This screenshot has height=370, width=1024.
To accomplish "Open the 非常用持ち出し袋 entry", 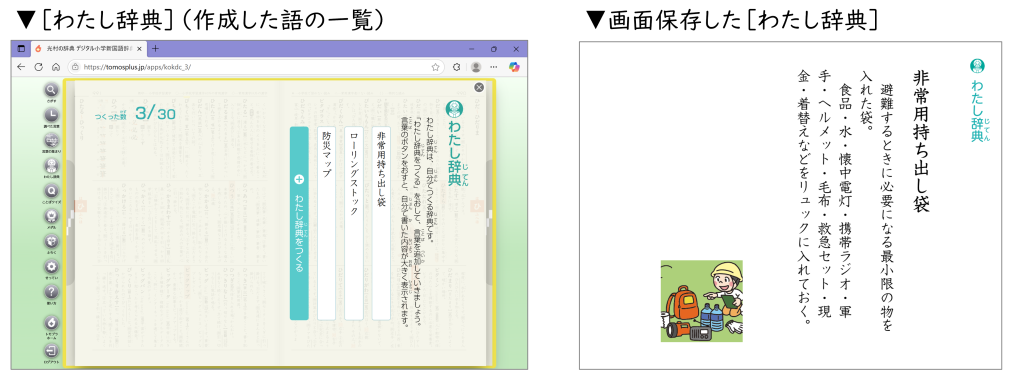I will coord(381,223).
